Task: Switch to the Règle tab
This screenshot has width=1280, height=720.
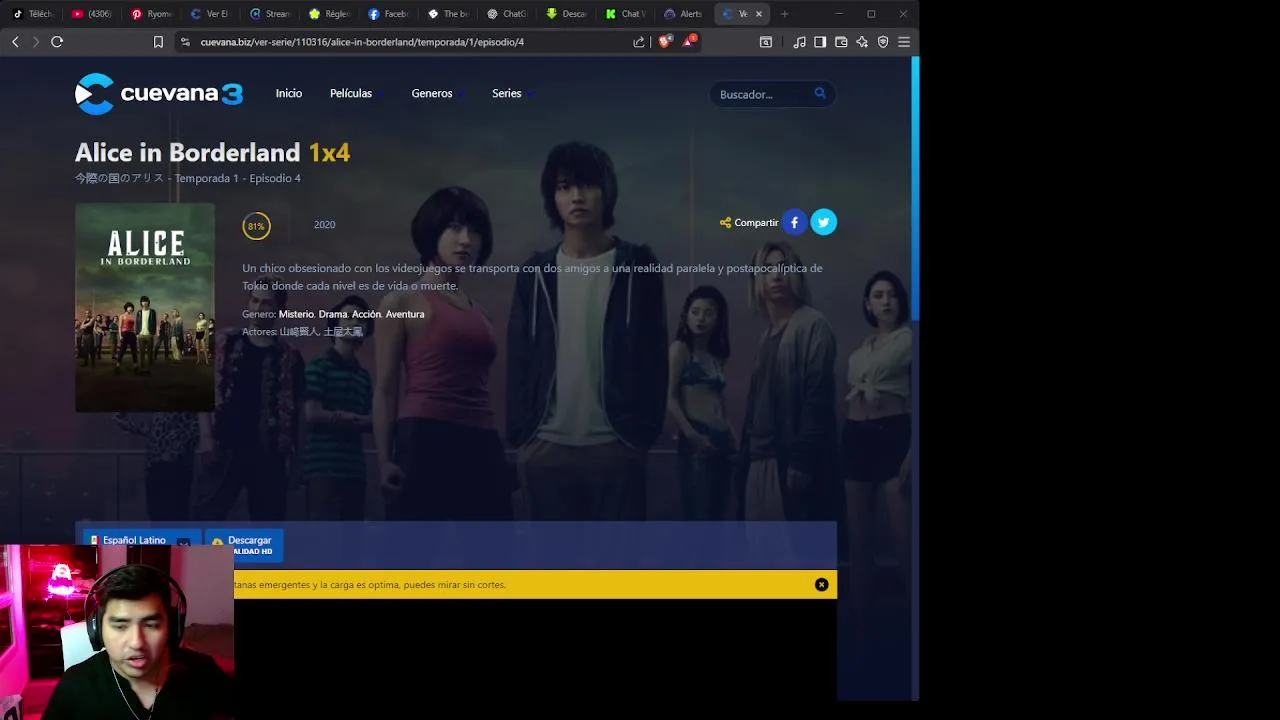Action: (x=329, y=14)
